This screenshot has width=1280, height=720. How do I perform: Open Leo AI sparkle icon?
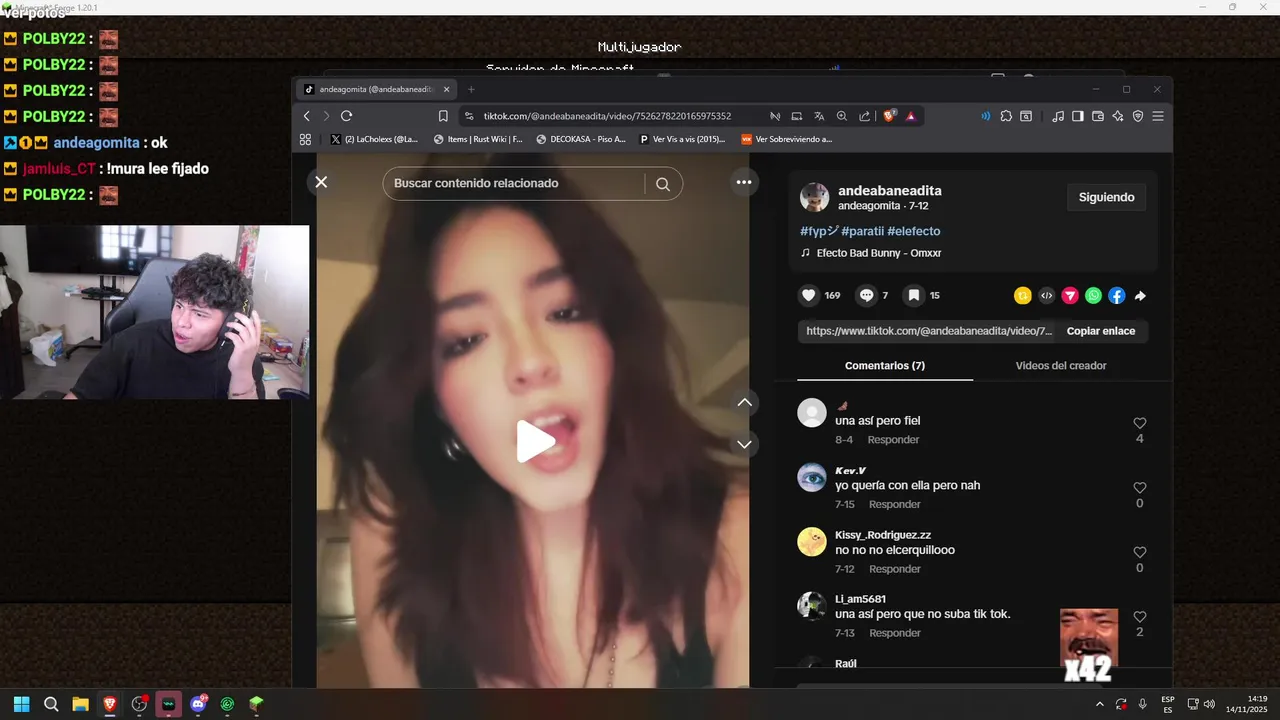tap(1117, 116)
